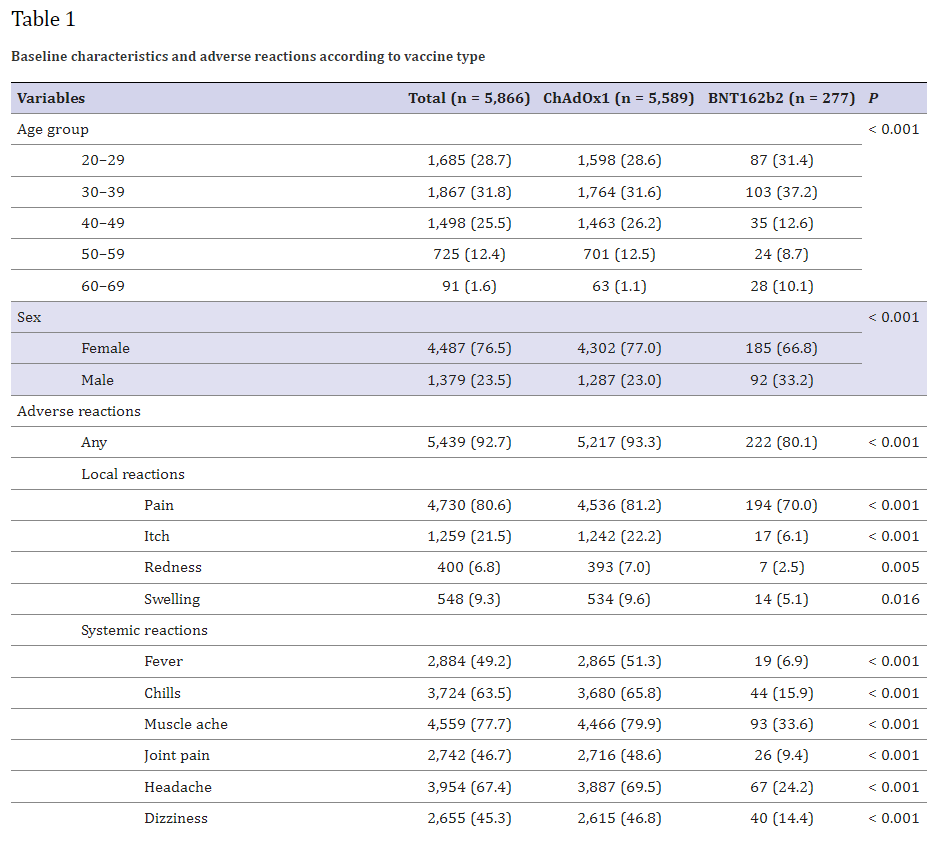Viewport: 939px width, 841px height.
Task: Click the '40–49' age row label
Action: coord(103,223)
